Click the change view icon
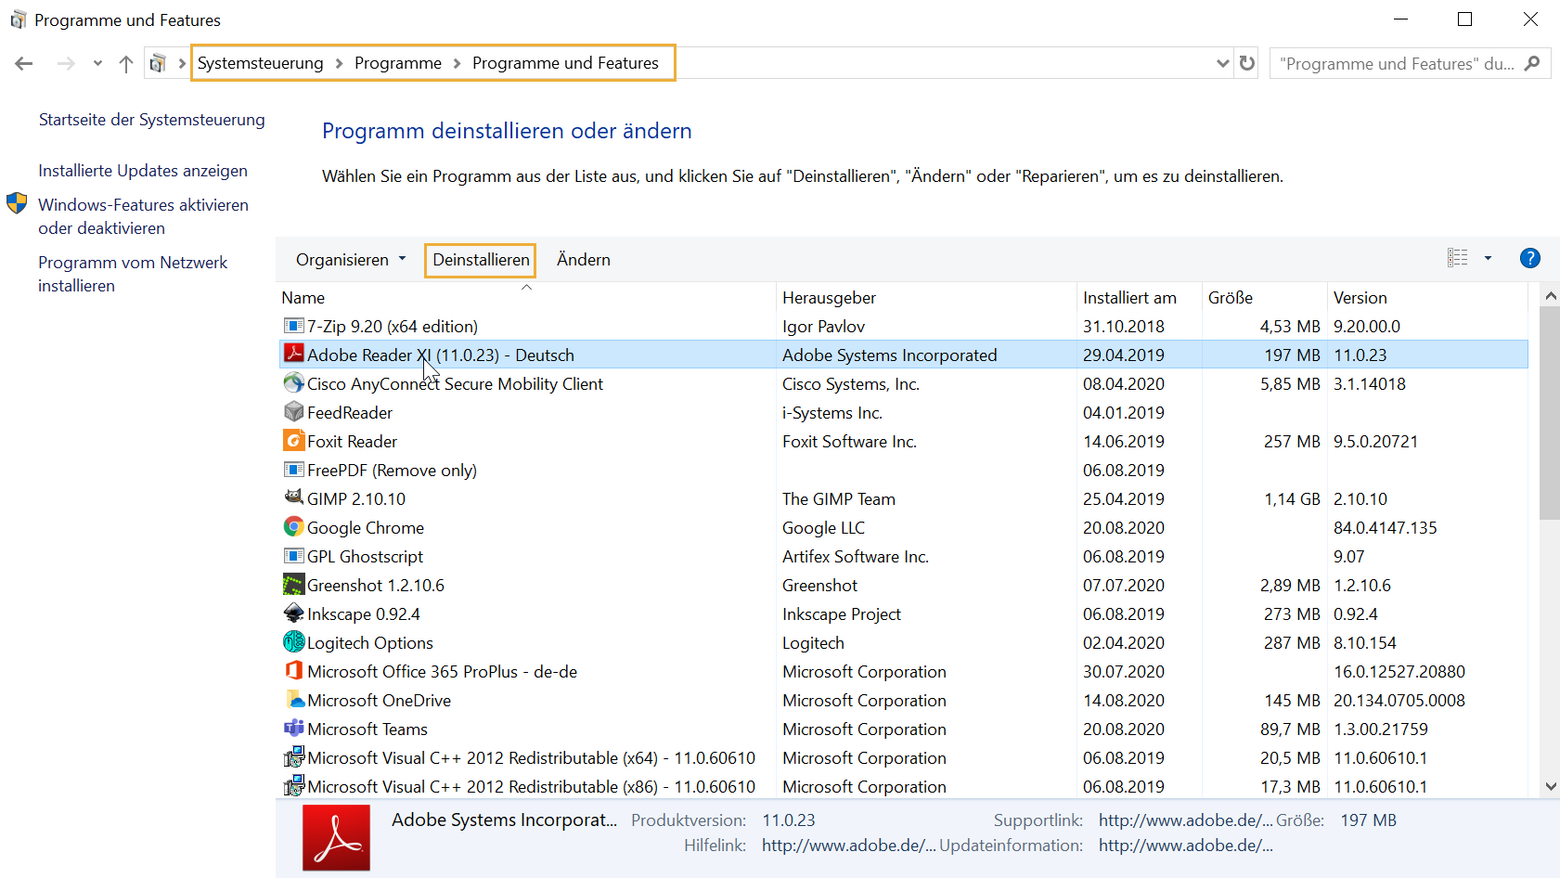The height and width of the screenshot is (878, 1560). pos(1459,257)
